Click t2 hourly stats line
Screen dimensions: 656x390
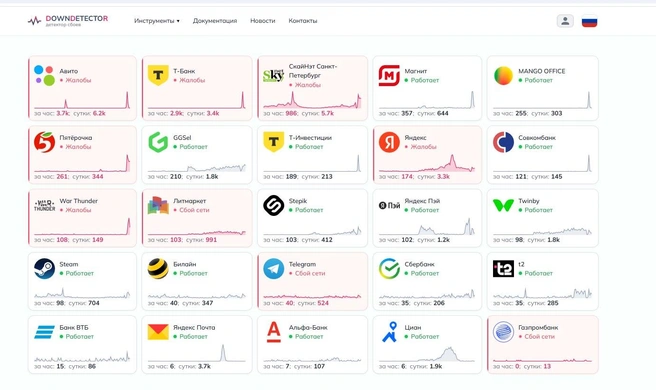525,303
